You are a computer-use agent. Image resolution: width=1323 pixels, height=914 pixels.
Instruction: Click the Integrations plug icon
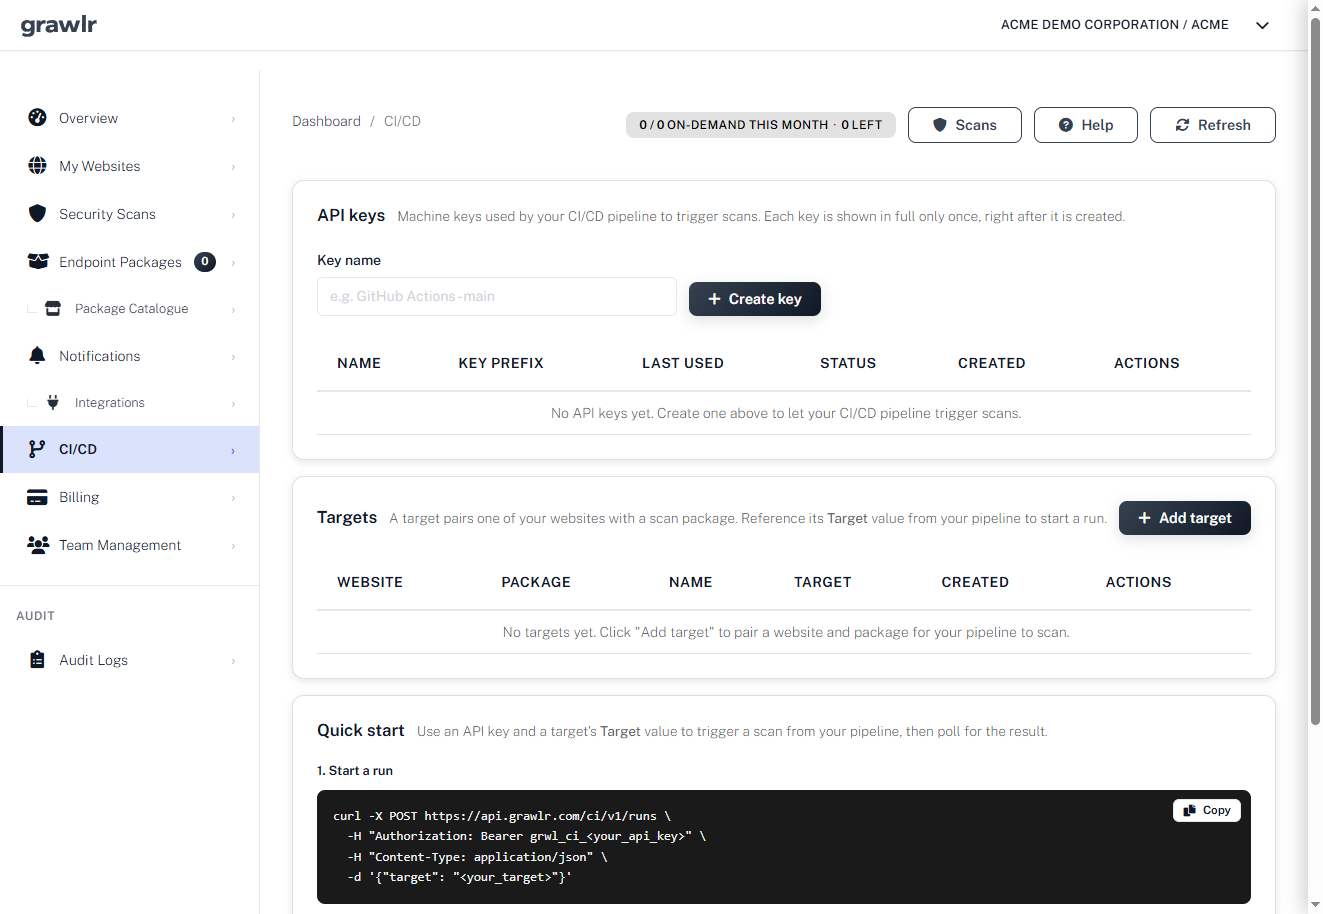(x=53, y=402)
